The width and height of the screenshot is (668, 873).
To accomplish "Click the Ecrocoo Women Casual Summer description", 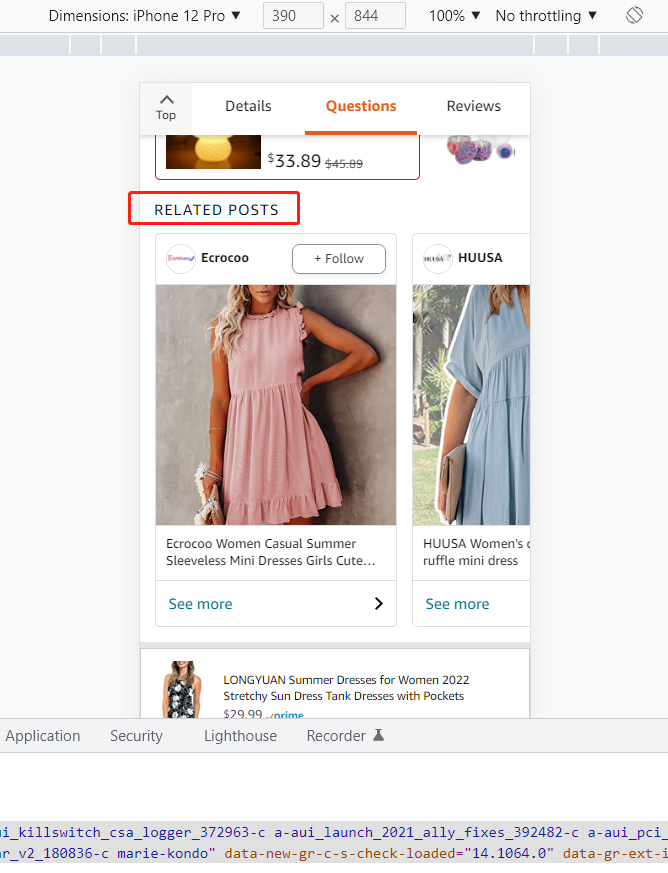I will click(x=271, y=552).
